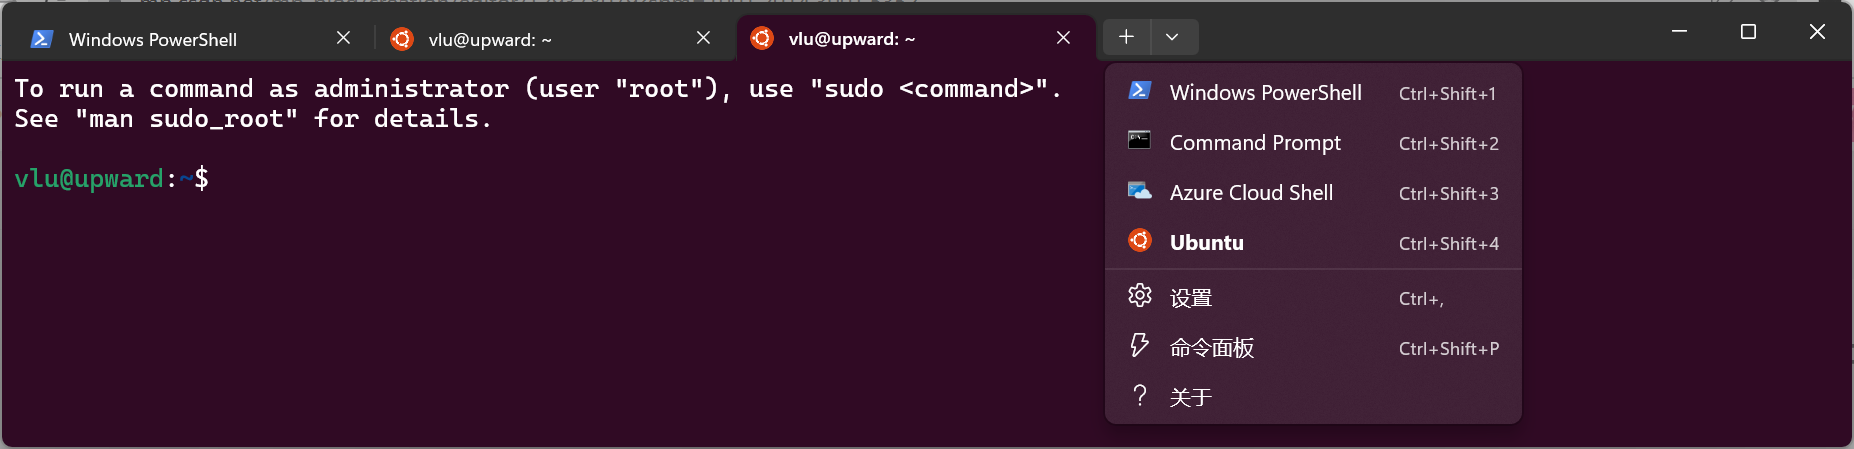Screen dimensions: 1854x449
Task: Close the Windows PowerShell tab
Action: (x=343, y=38)
